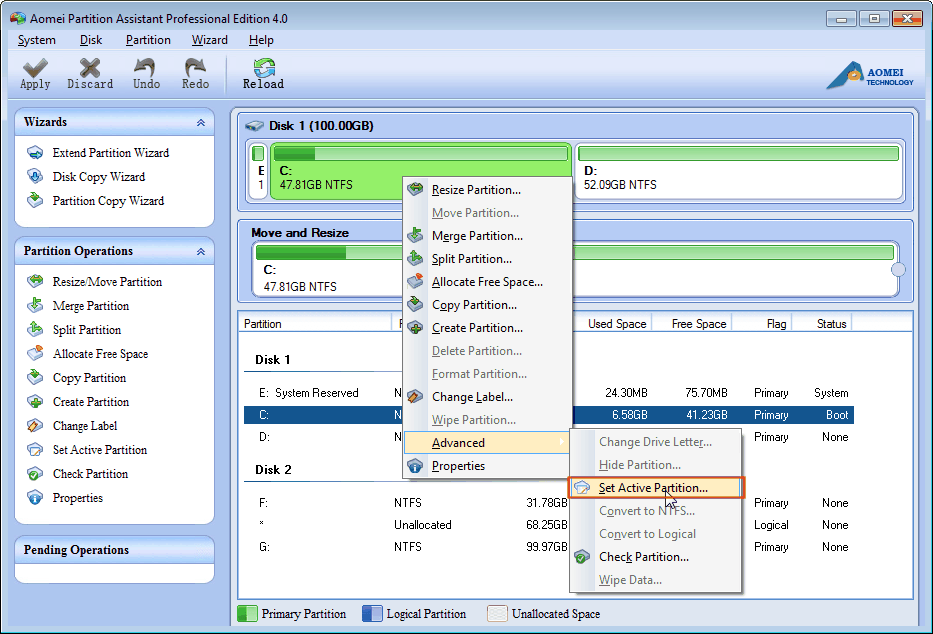This screenshot has height=634, width=933.
Task: Click the Logical Partition blue legend swatch
Action: 372,613
